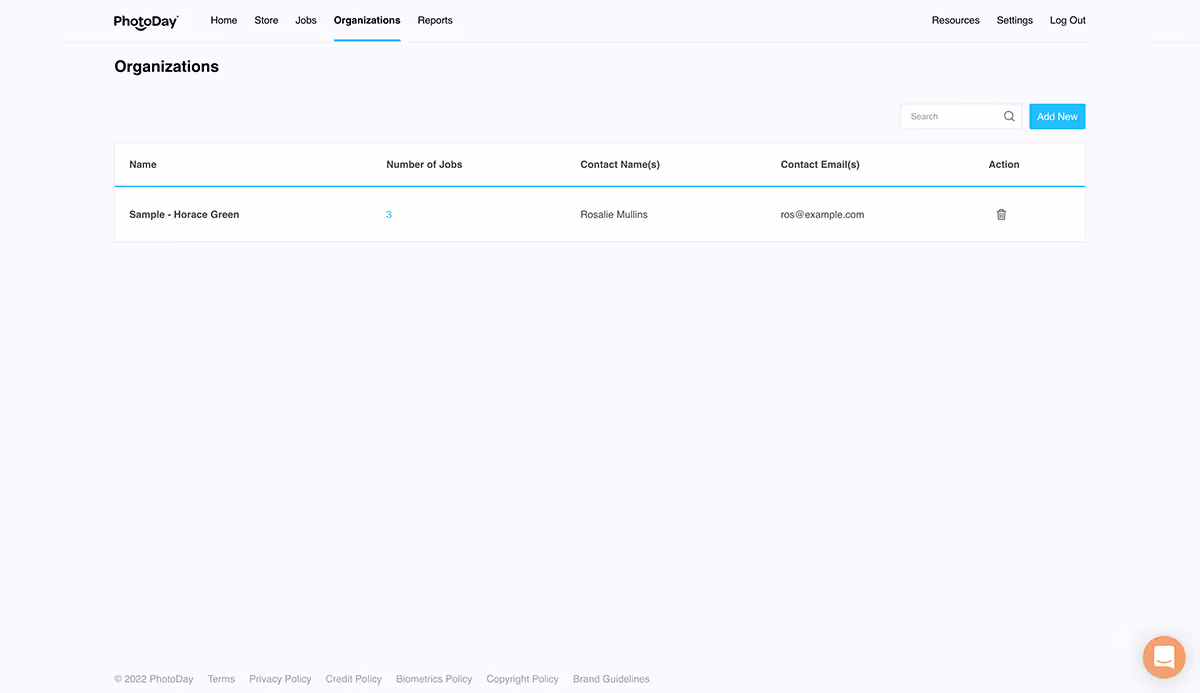Click Log Out
1200x693 pixels.
1068,20
